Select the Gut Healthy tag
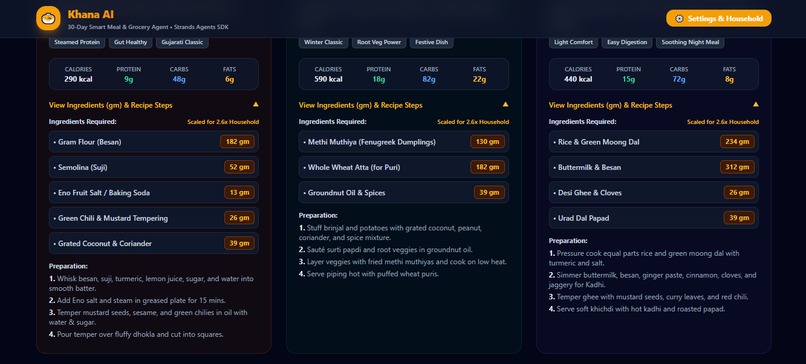The width and height of the screenshot is (806, 364). [x=131, y=42]
